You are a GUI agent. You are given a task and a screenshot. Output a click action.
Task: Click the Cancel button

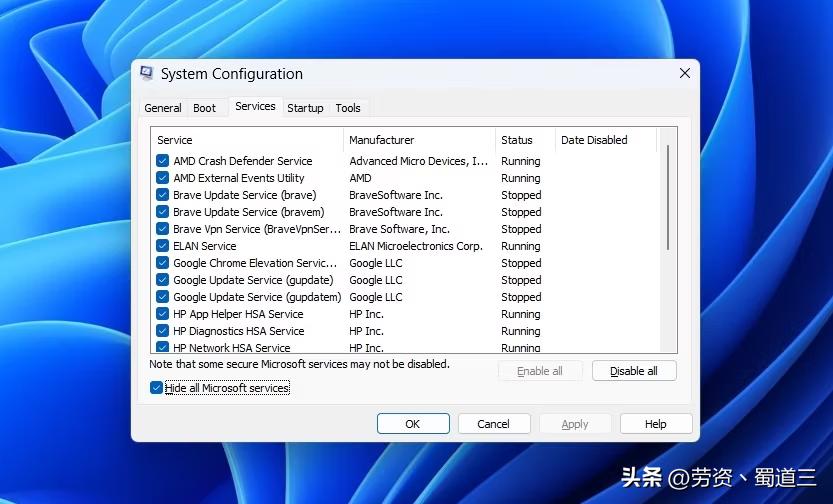[494, 424]
